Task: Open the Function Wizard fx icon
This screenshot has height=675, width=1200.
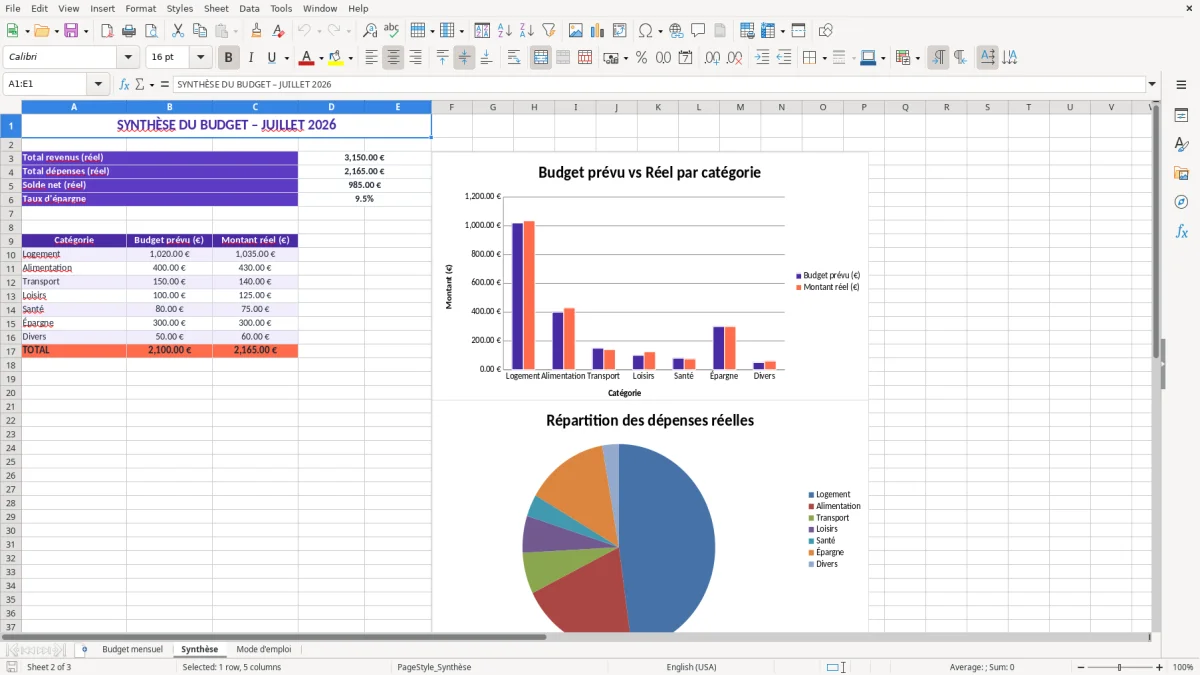Action: click(125, 84)
